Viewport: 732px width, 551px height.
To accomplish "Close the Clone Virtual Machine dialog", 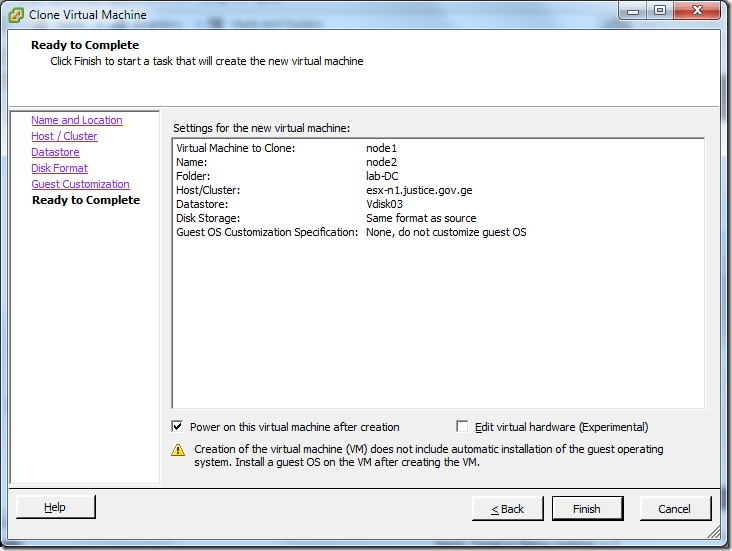I will pos(697,11).
